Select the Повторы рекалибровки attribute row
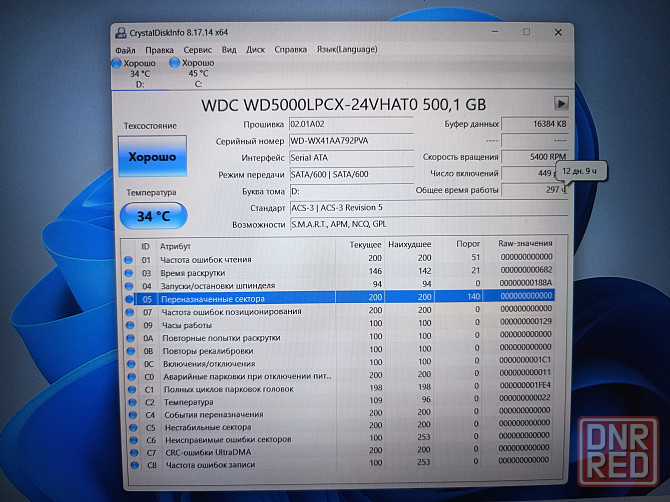 point(341,349)
